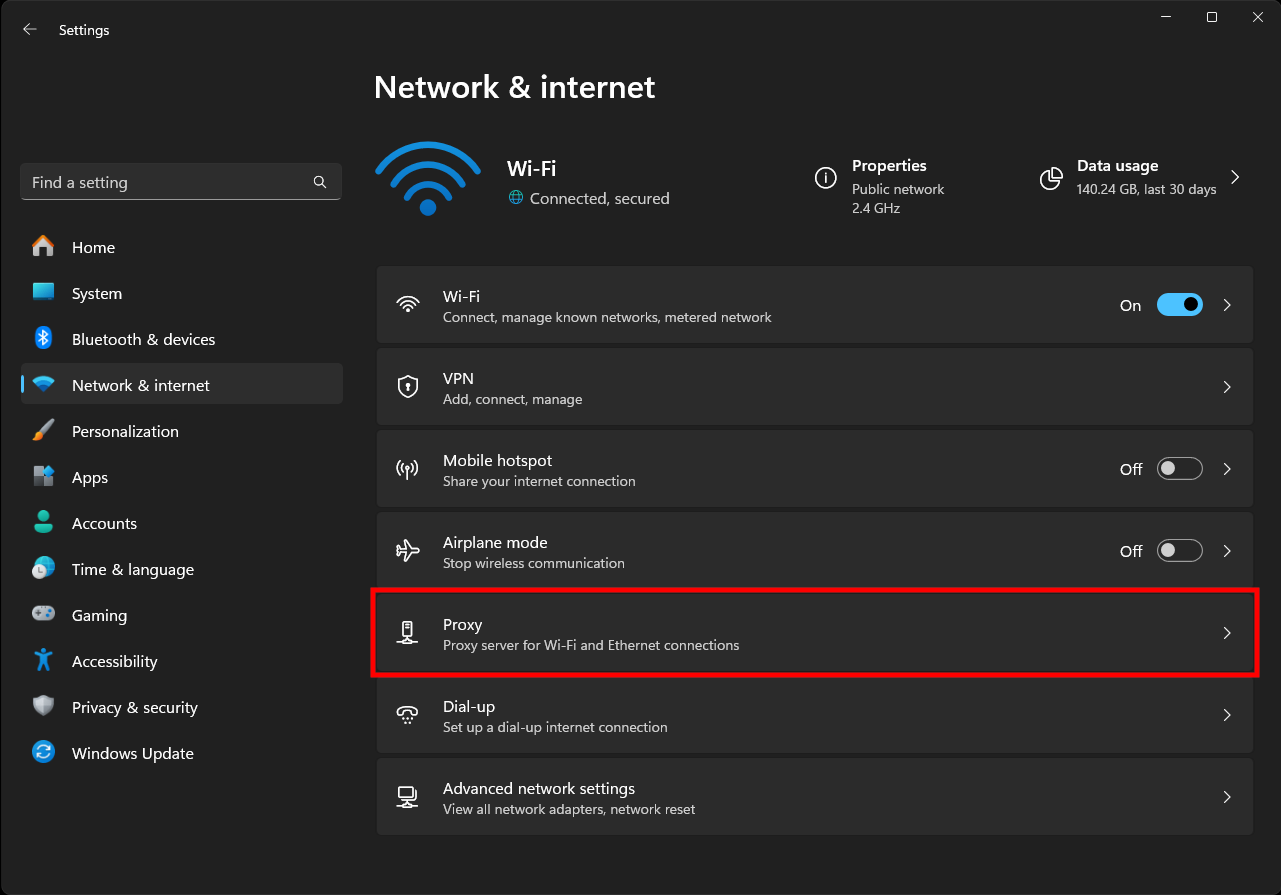Turn off the Wi-Fi toggle

tap(1179, 305)
